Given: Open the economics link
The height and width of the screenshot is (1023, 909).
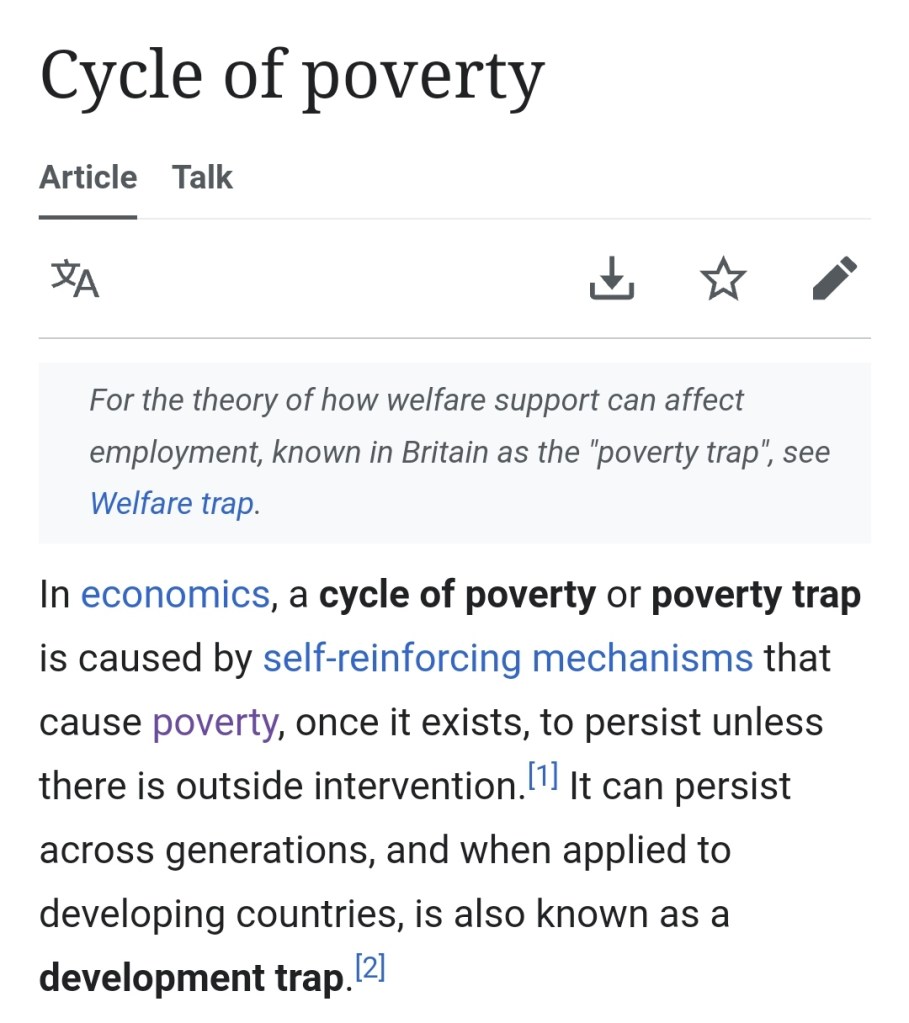Looking at the screenshot, I should [x=175, y=595].
